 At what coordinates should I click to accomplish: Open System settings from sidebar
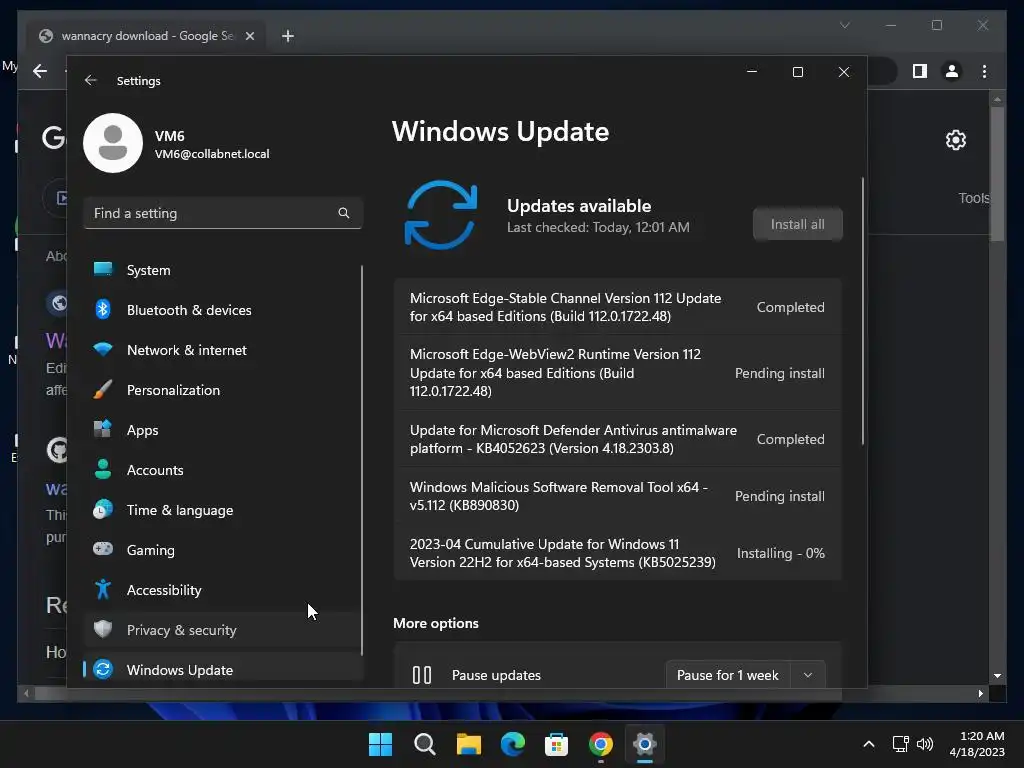click(x=222, y=270)
